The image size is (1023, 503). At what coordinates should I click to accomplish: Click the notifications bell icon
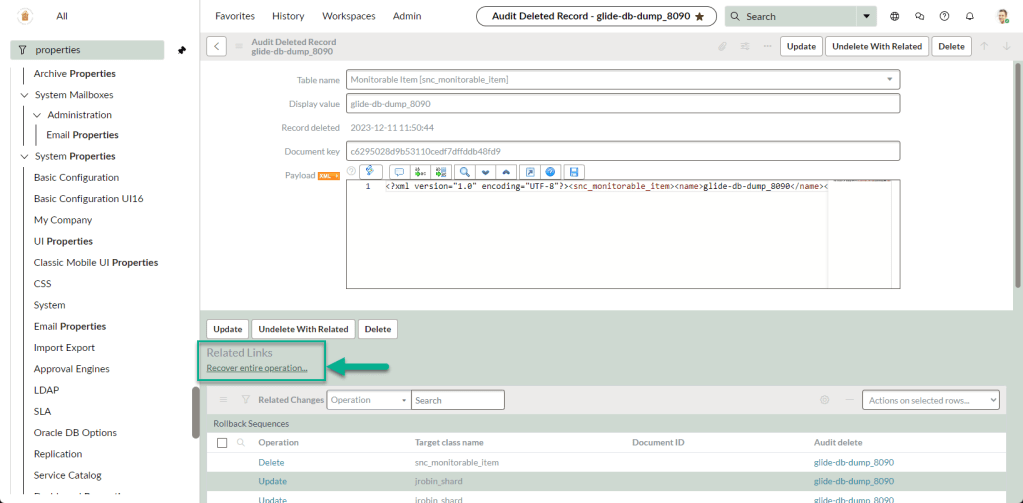pyautogui.click(x=969, y=16)
